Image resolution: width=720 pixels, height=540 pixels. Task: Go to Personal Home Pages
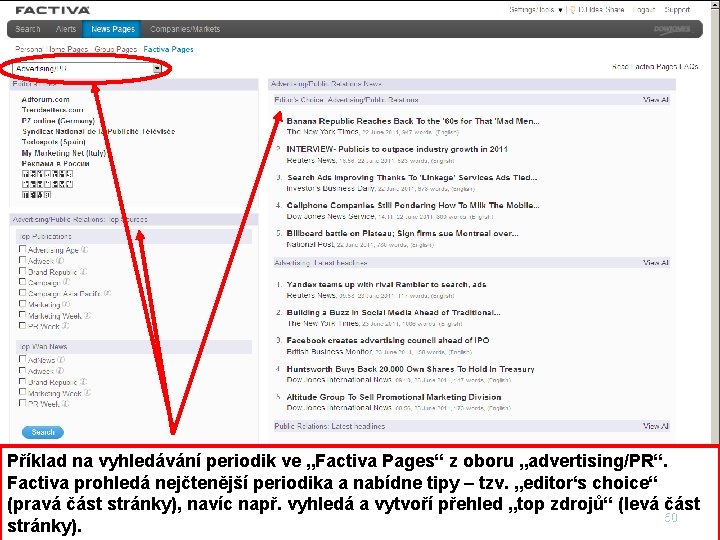point(51,49)
